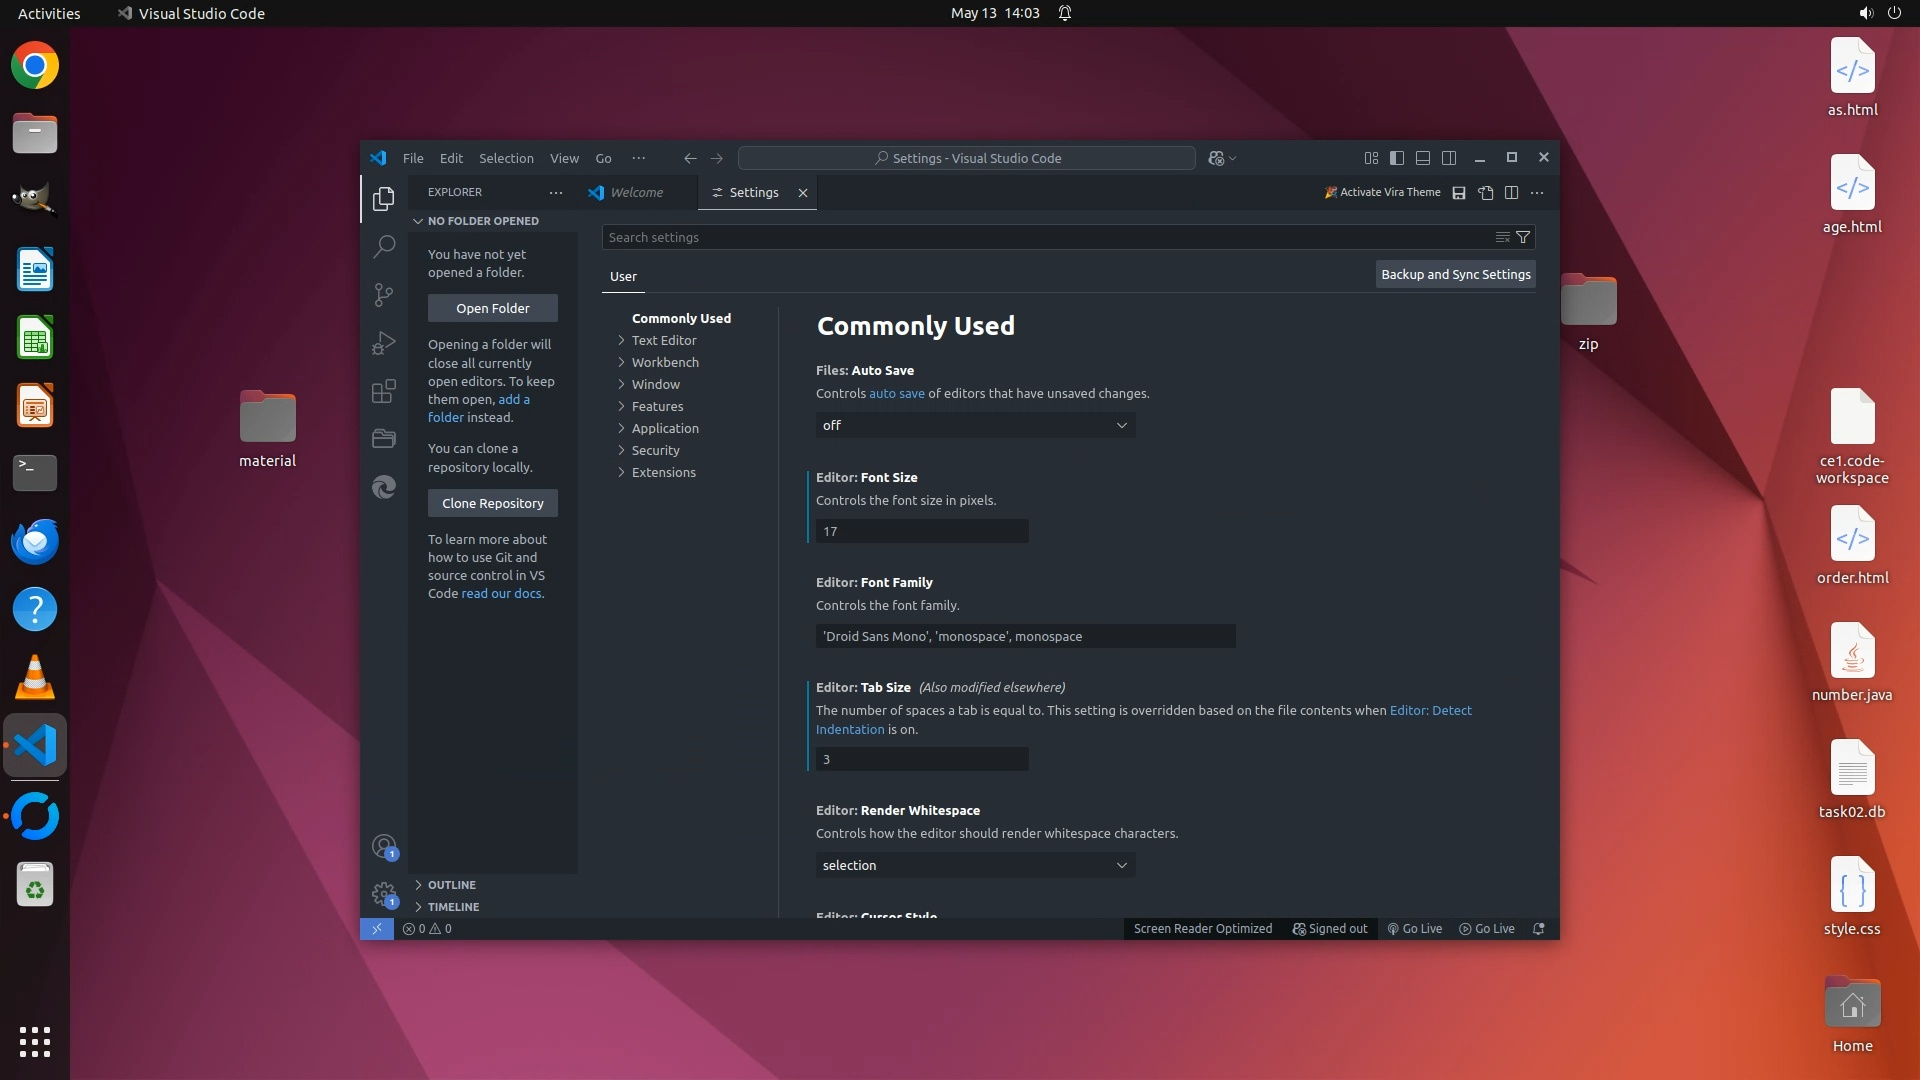Click the filter settings funnel icon
Image resolution: width=1920 pixels, height=1080 pixels.
pyautogui.click(x=1523, y=238)
